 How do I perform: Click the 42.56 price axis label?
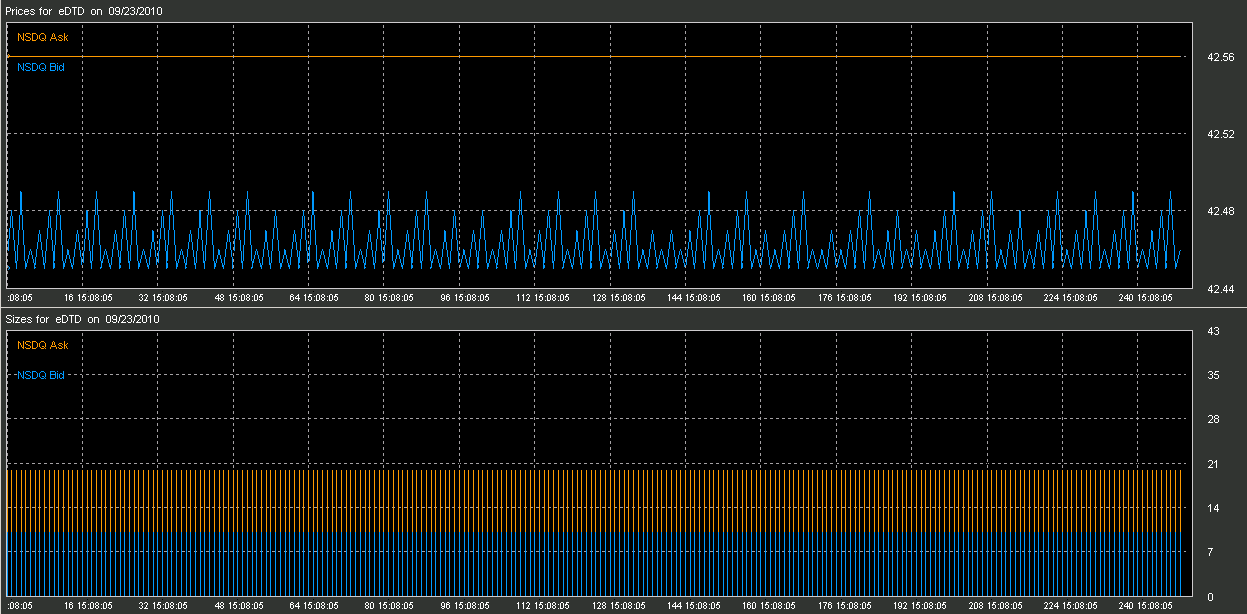[x=1221, y=57]
